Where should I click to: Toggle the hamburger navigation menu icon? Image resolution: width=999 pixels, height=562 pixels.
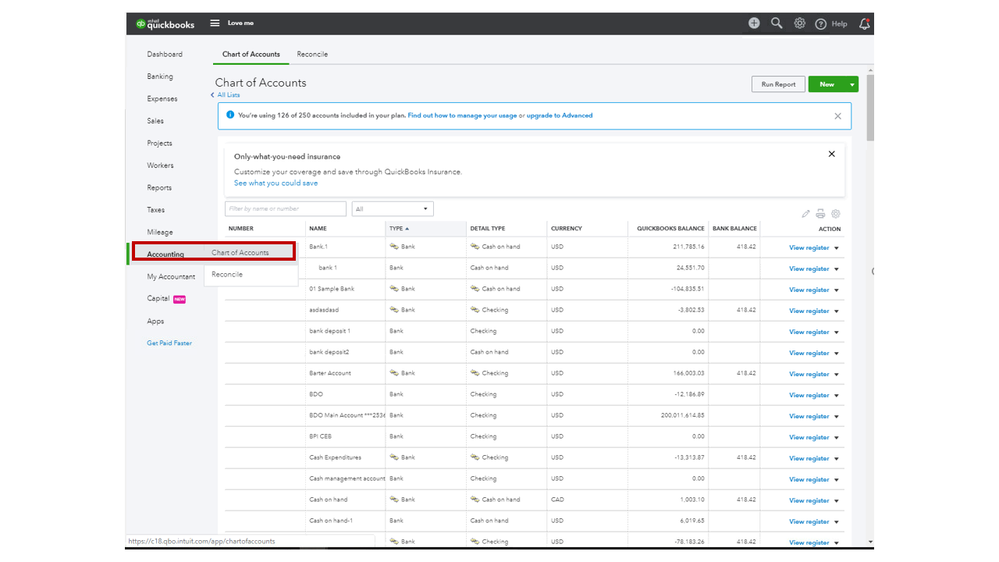tap(215, 23)
